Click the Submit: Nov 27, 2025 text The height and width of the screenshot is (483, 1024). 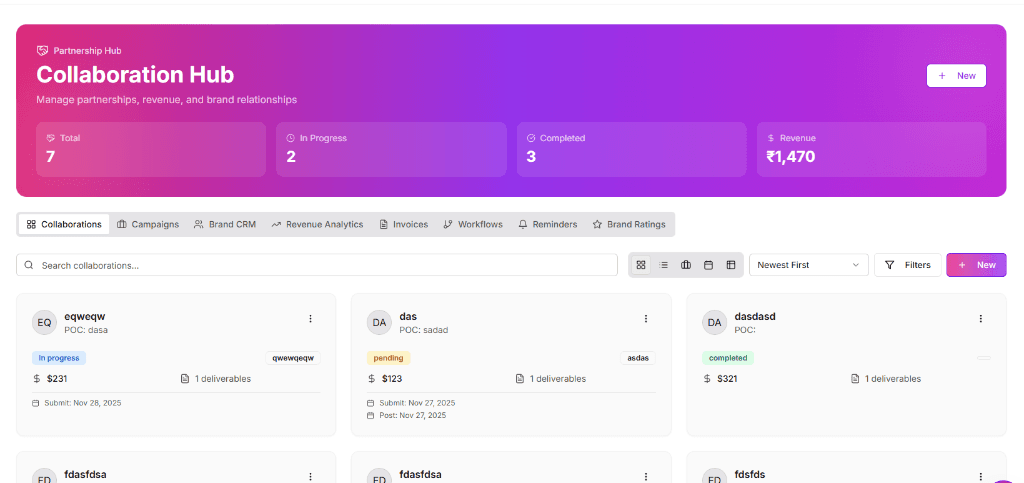pos(417,403)
